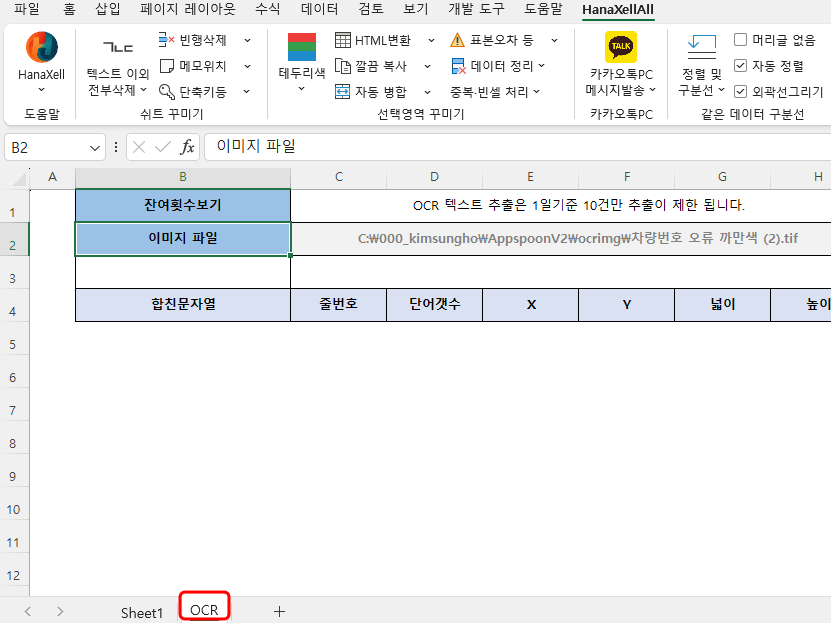831x623 pixels.
Task: Select column C header
Action: [339, 177]
